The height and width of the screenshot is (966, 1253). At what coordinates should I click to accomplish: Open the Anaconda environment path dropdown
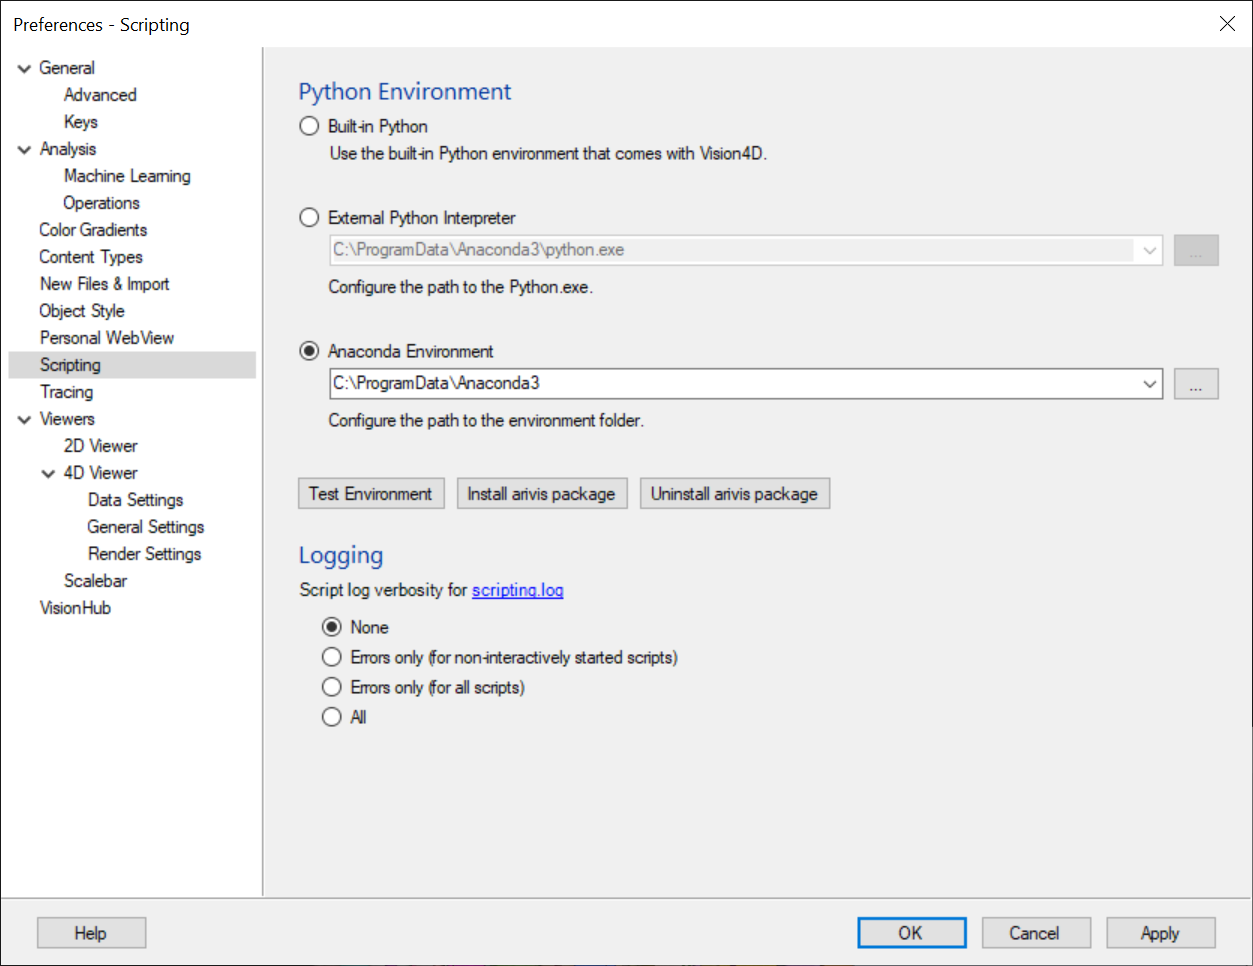click(1150, 384)
